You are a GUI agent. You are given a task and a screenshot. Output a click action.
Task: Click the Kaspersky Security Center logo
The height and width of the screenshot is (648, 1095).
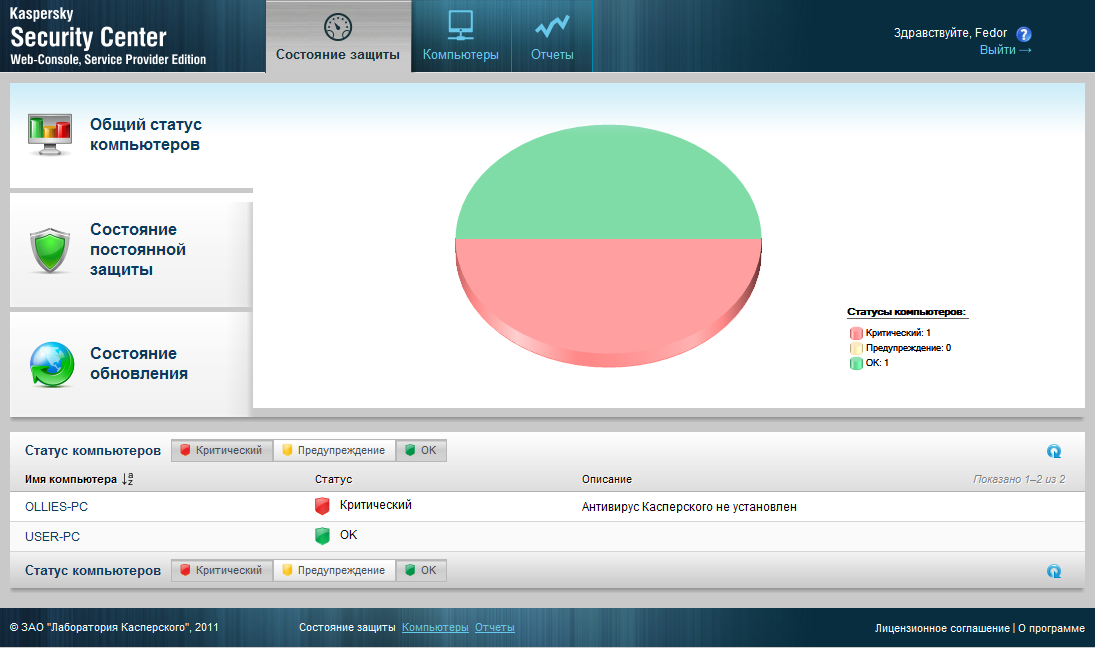(x=108, y=36)
